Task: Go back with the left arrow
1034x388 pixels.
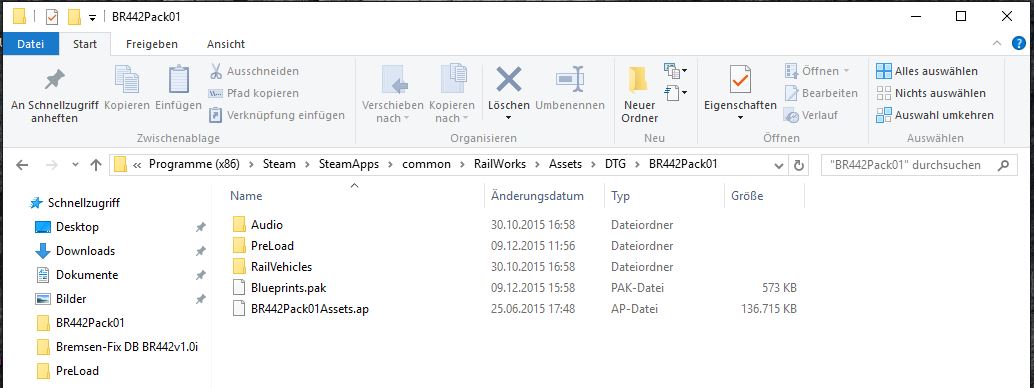Action: [x=21, y=165]
